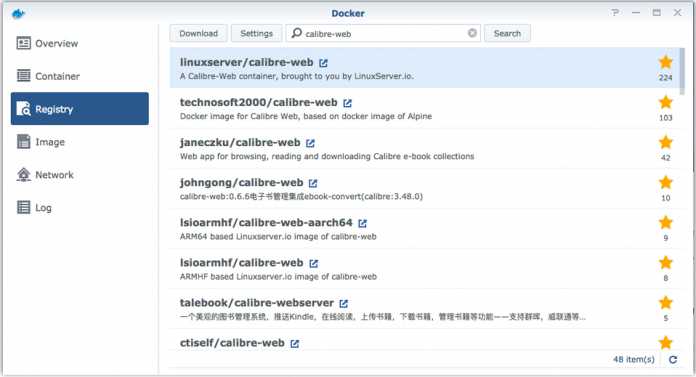Open external link for technosoft2000/calibre-web
The image size is (696, 377).
[348, 103]
